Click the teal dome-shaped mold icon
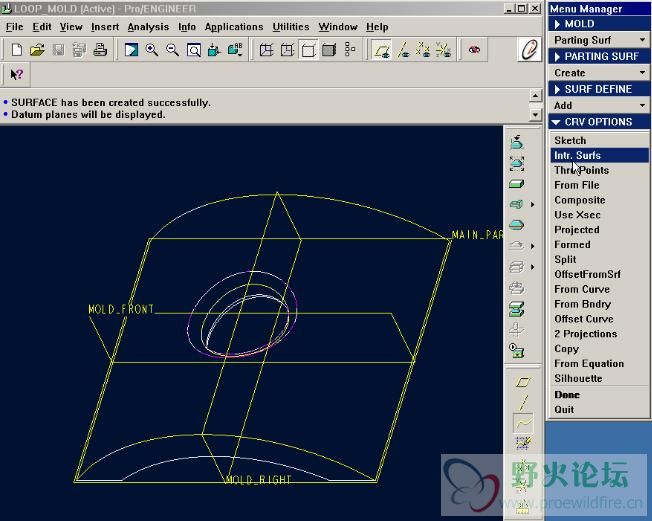Viewport: 652px width, 521px height. point(516,225)
